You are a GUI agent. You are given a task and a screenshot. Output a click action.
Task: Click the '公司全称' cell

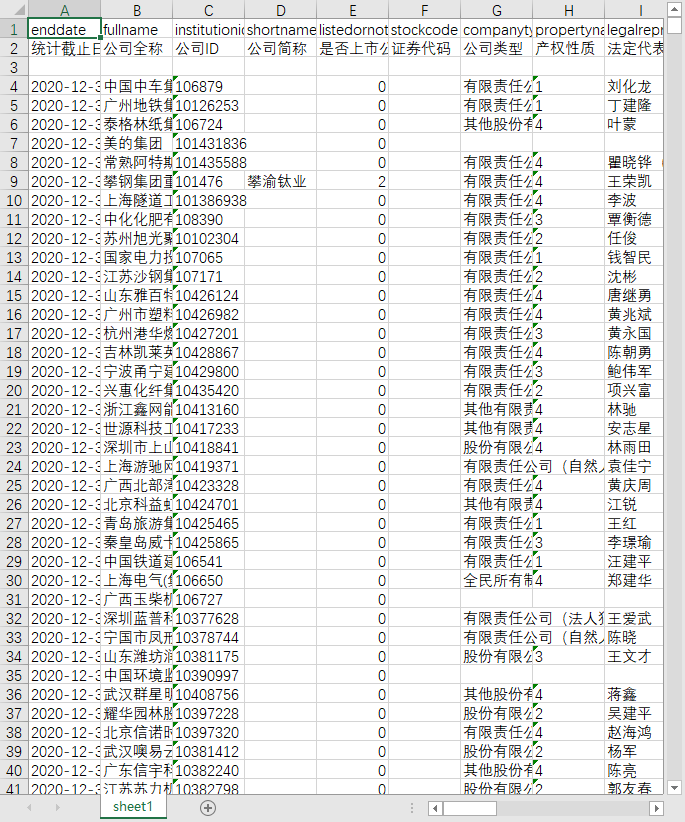pyautogui.click(x=137, y=48)
